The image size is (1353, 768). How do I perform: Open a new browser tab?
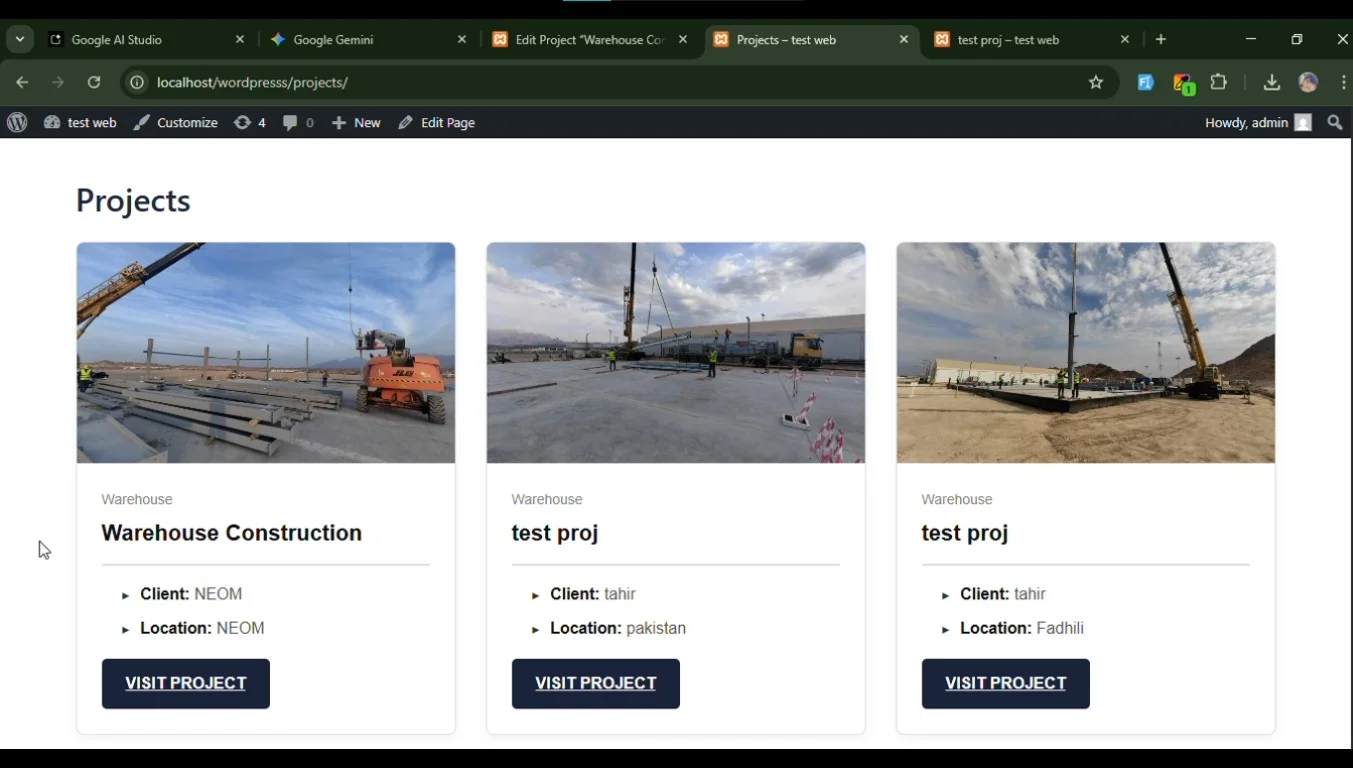[1161, 40]
